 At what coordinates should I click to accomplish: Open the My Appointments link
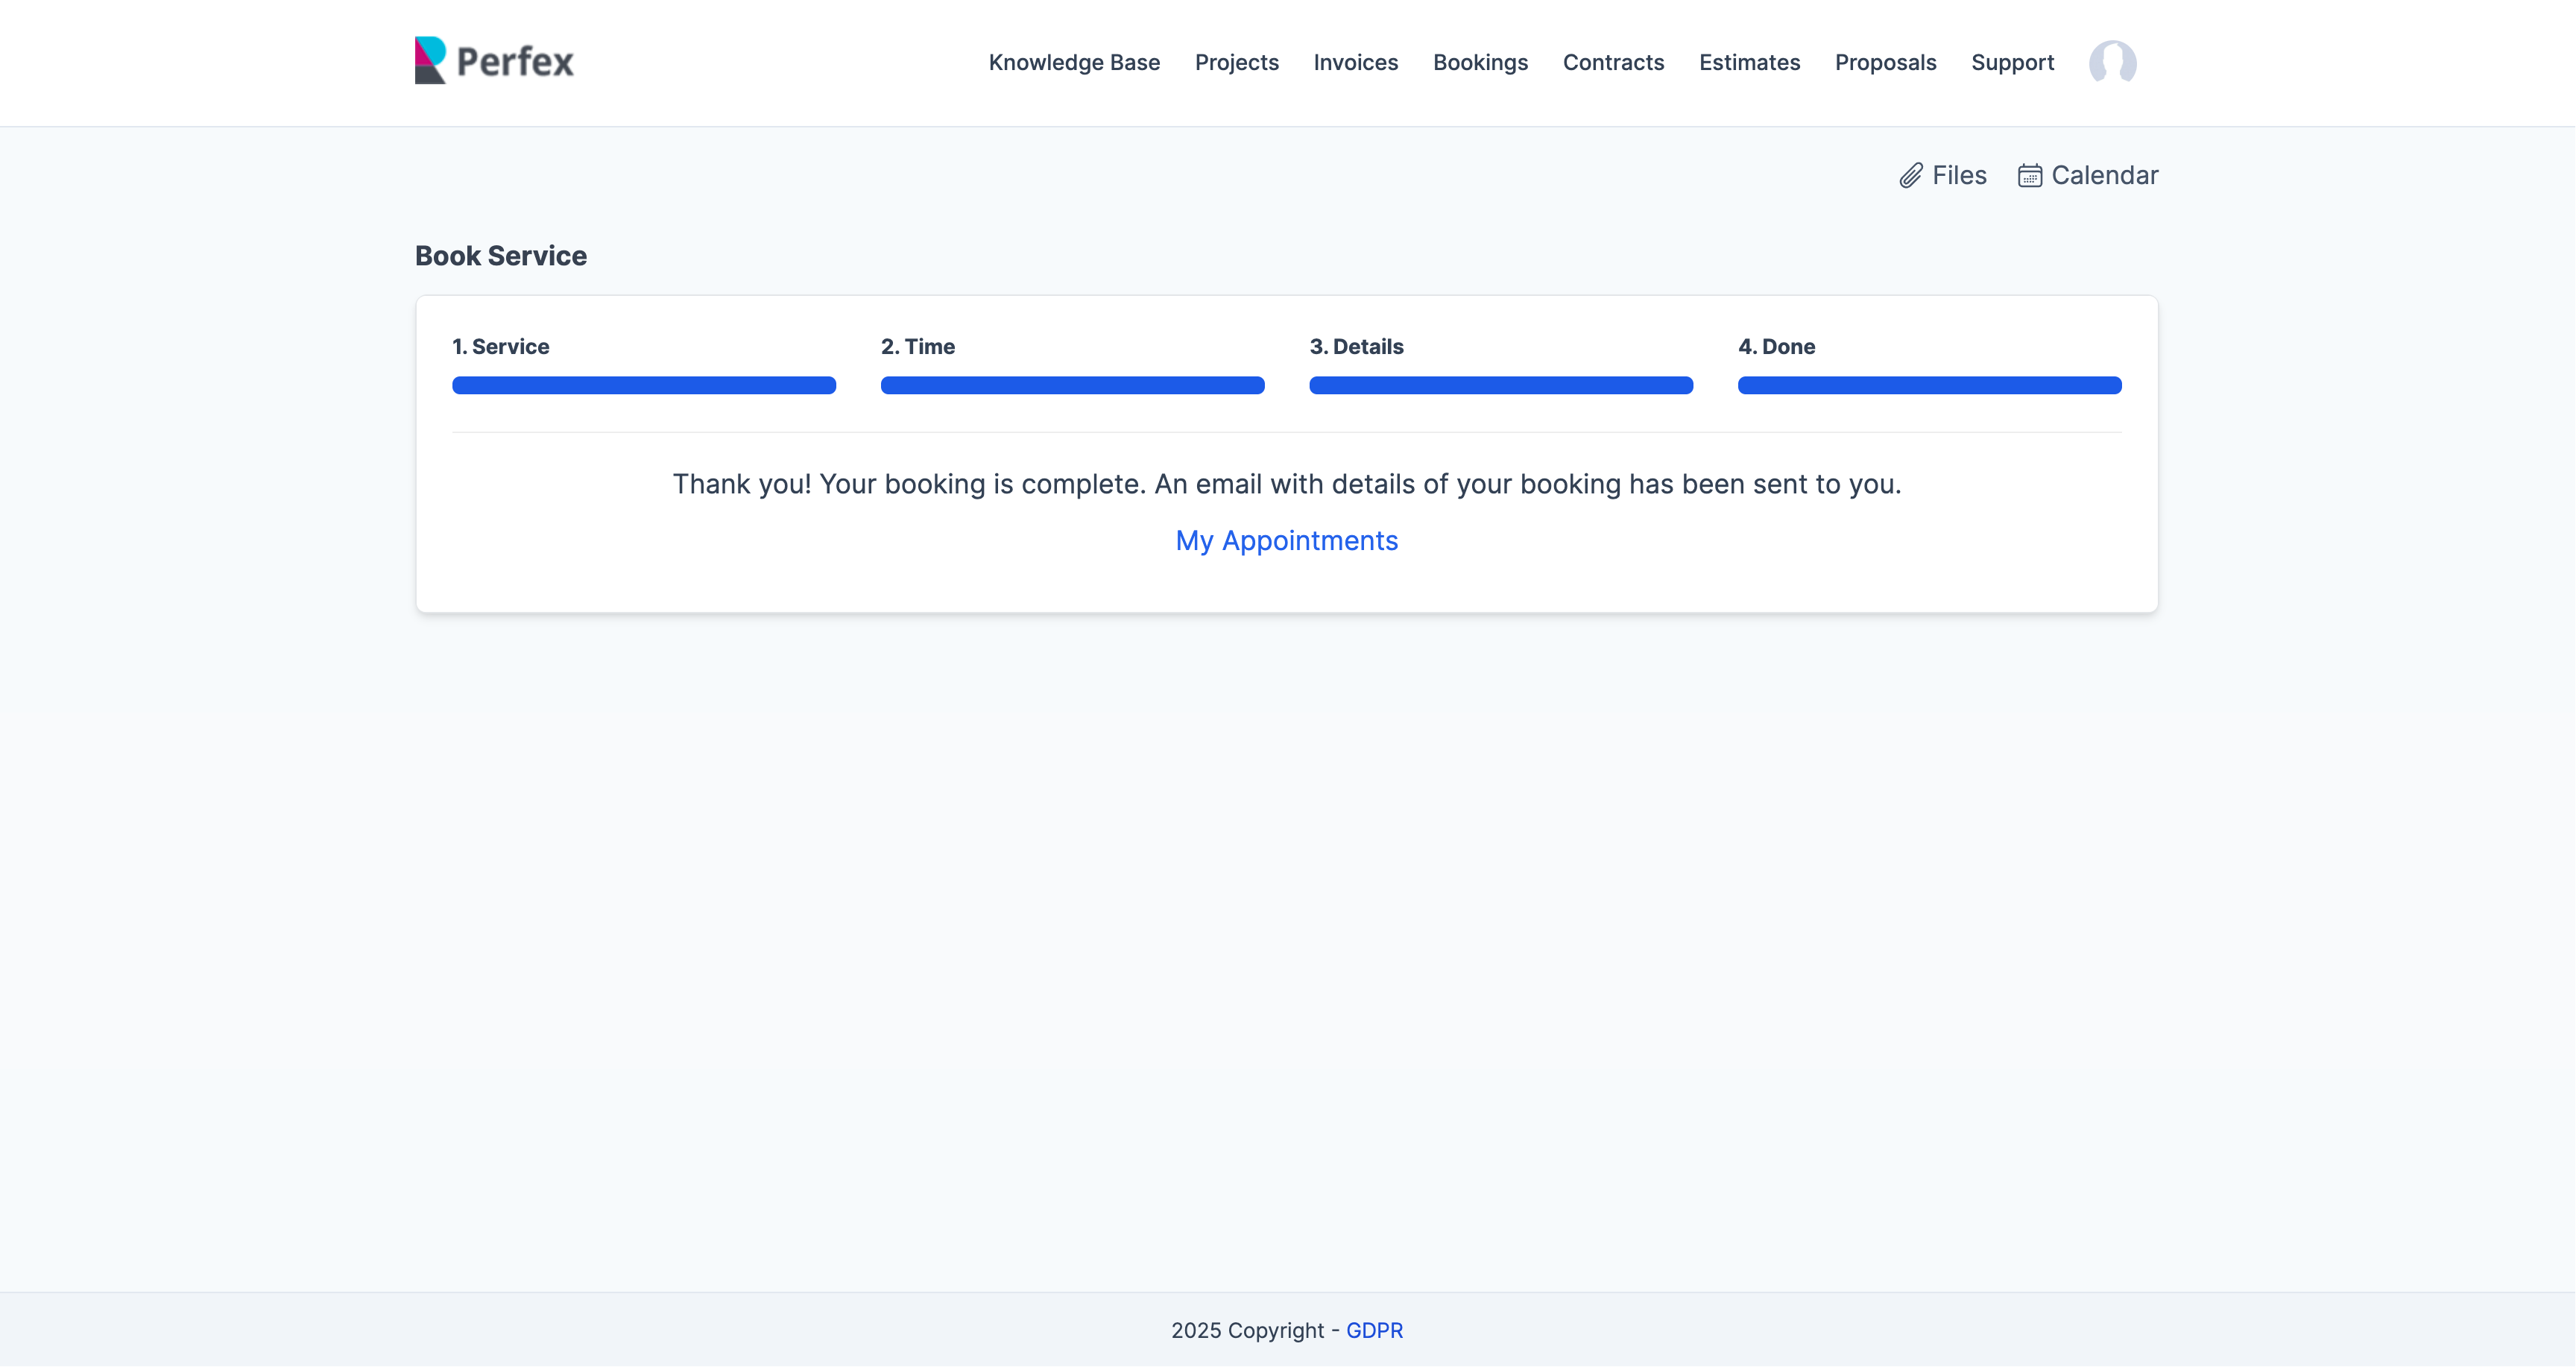click(1286, 541)
